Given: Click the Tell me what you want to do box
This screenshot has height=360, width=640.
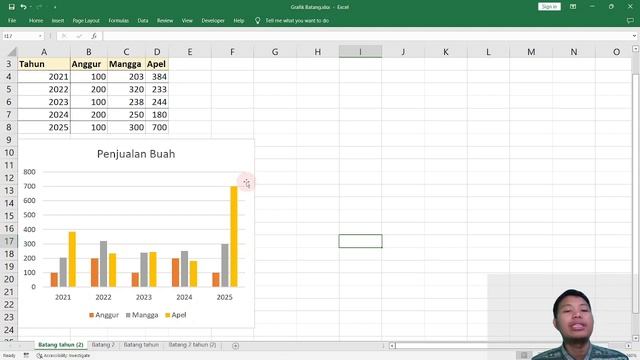Looking at the screenshot, I should coord(297,20).
